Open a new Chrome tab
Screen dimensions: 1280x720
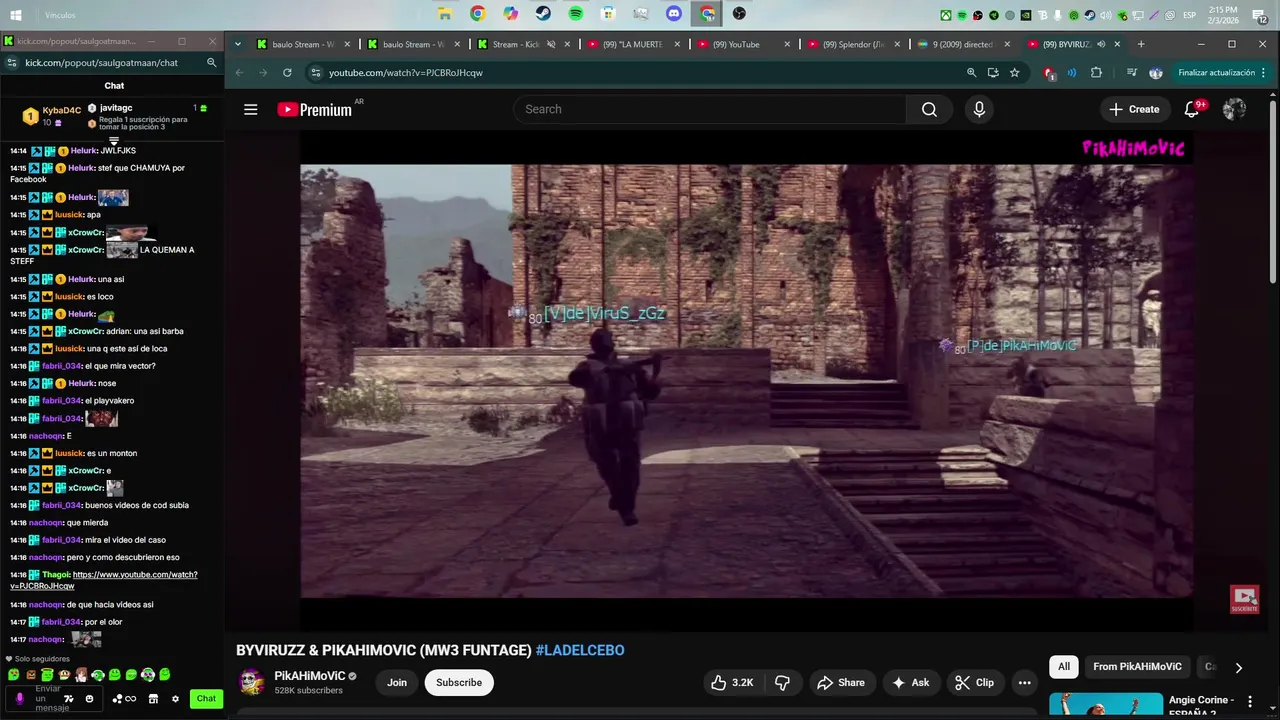click(1141, 45)
